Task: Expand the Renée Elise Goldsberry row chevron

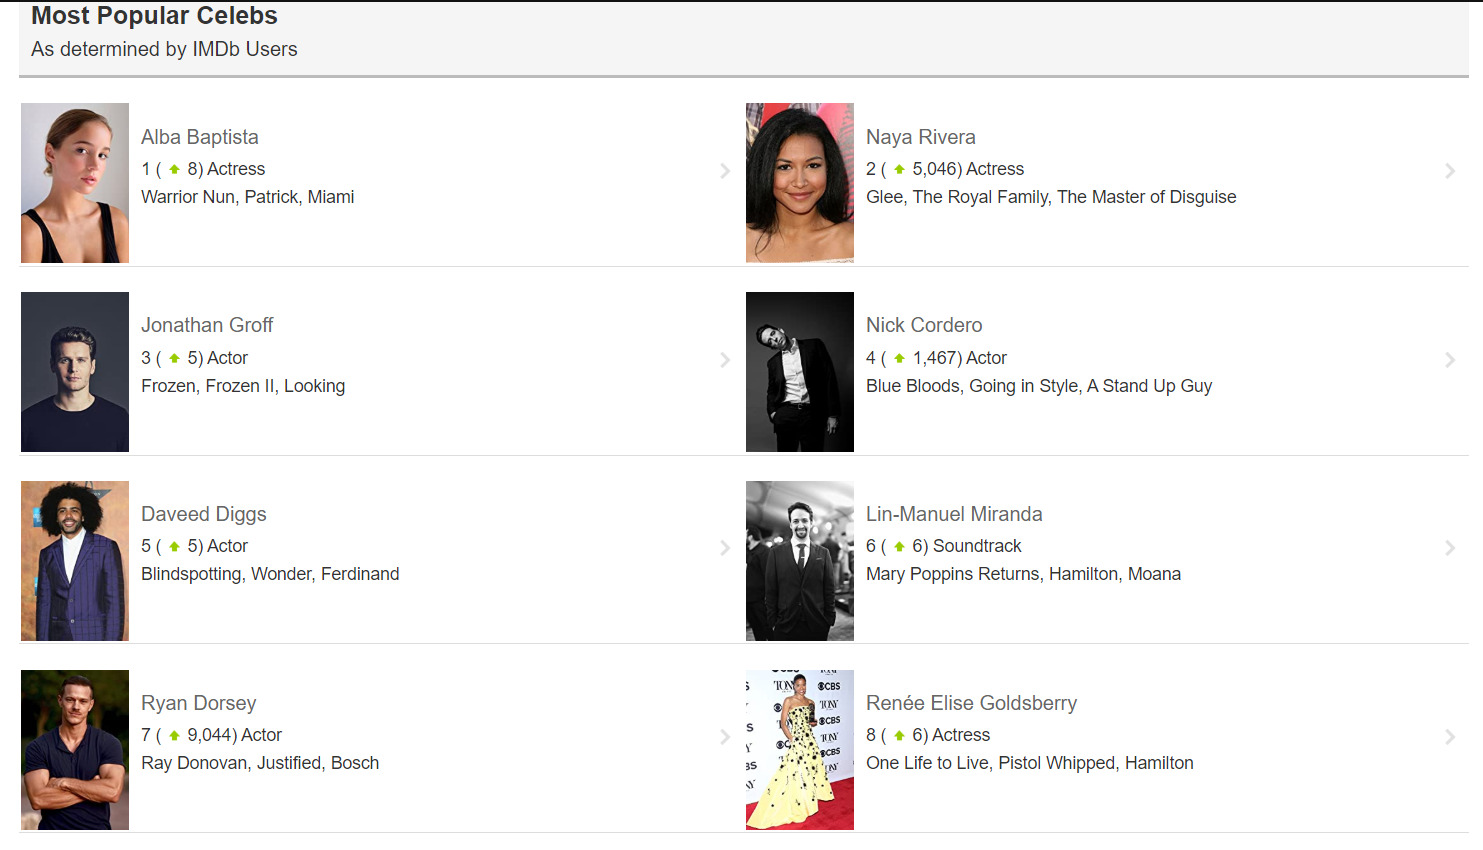Action: point(1451,737)
